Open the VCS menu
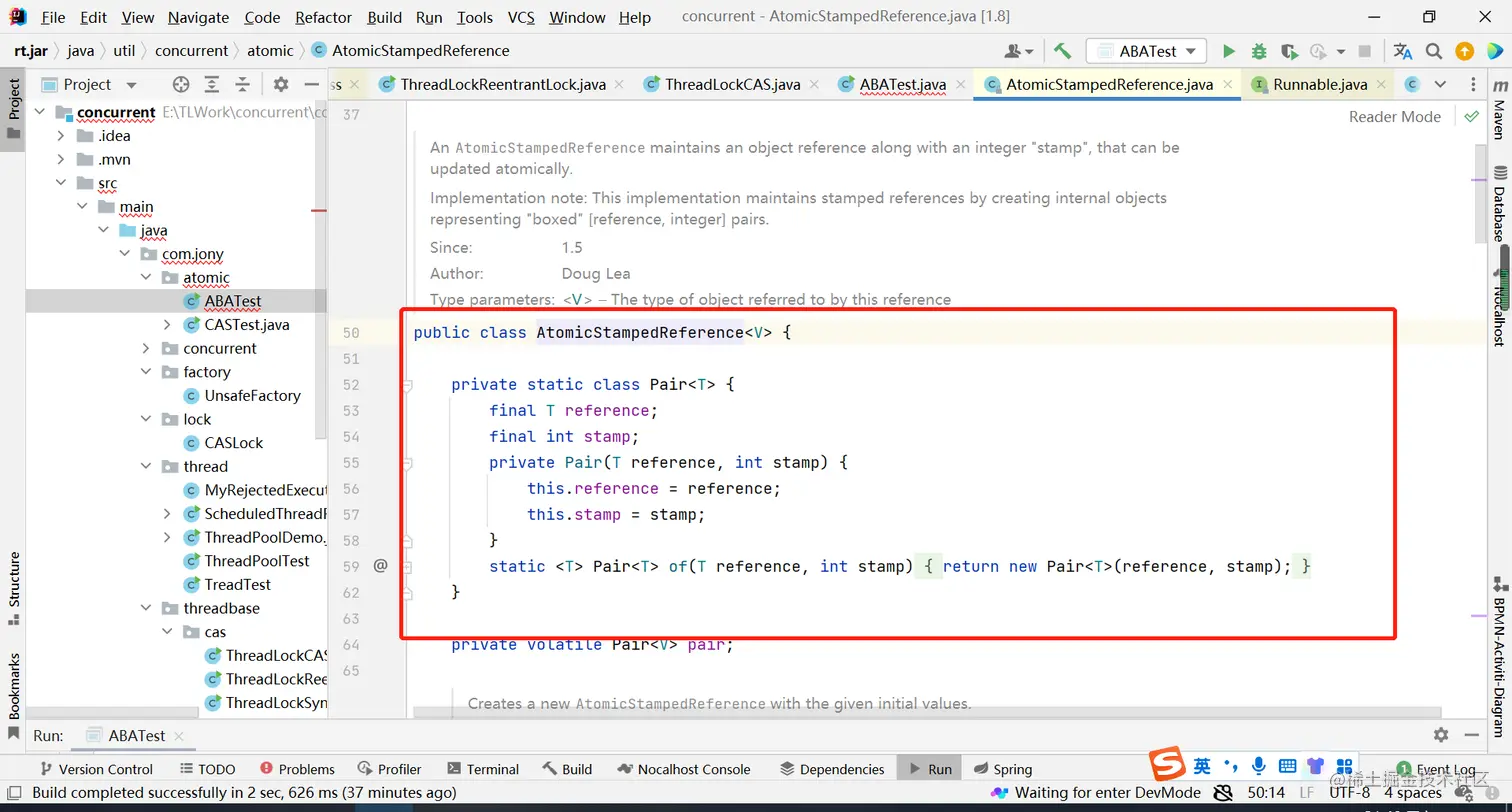This screenshot has width=1512, height=812. click(x=521, y=17)
